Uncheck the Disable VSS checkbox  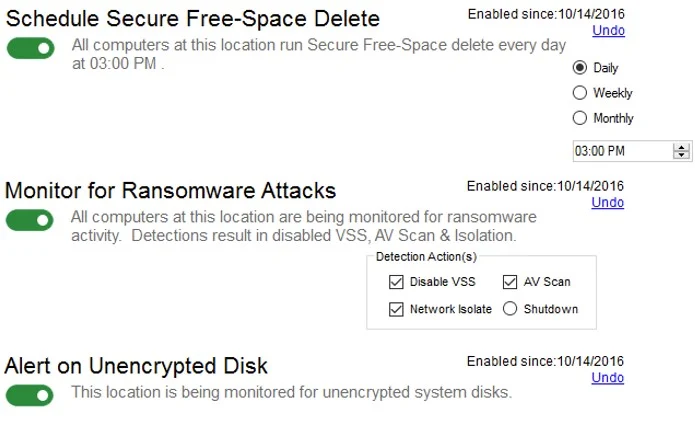click(x=397, y=282)
